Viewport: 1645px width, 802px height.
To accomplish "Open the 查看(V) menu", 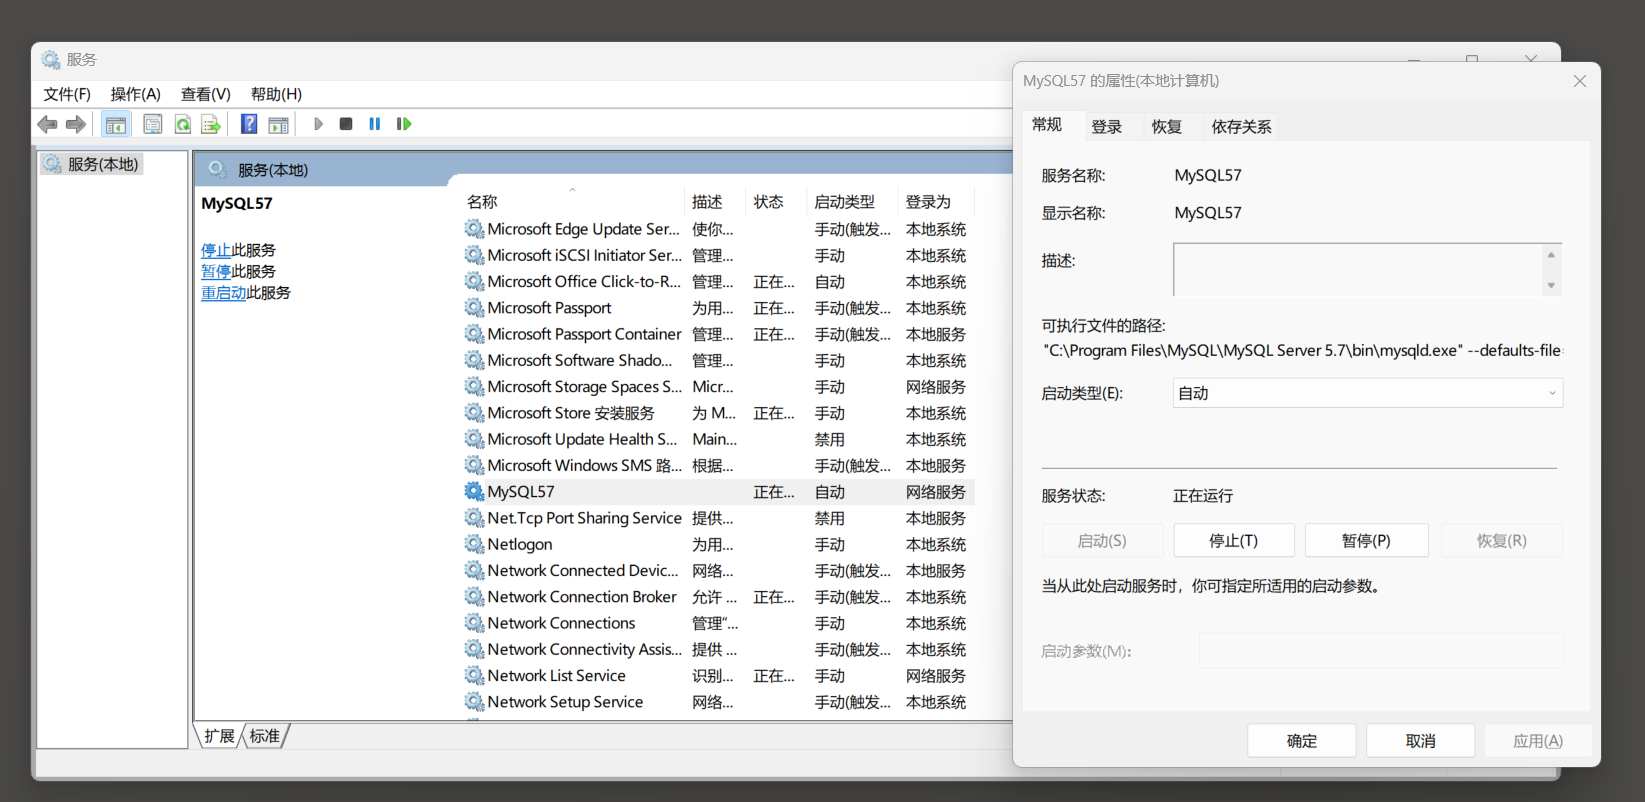I will pos(205,94).
